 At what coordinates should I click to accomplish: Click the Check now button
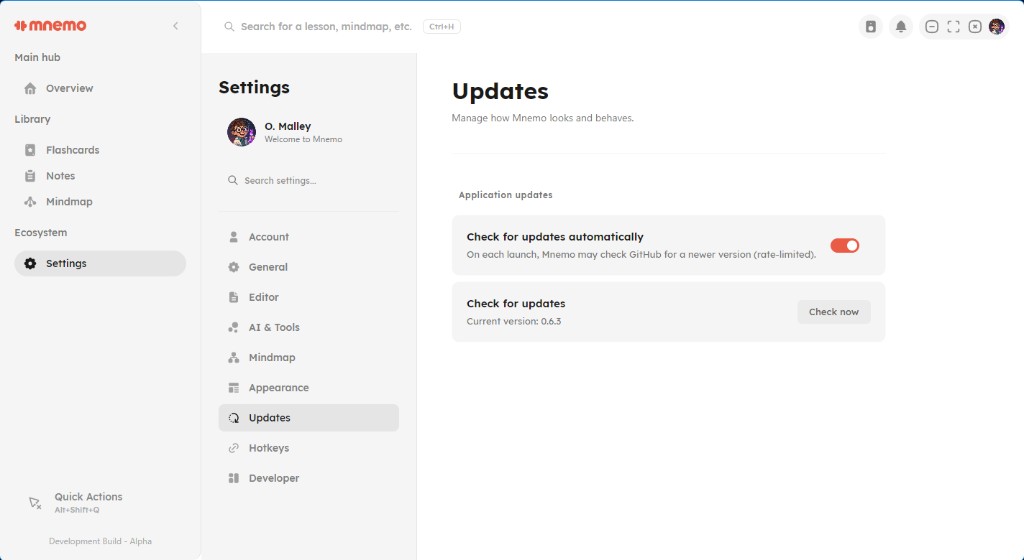coord(834,312)
